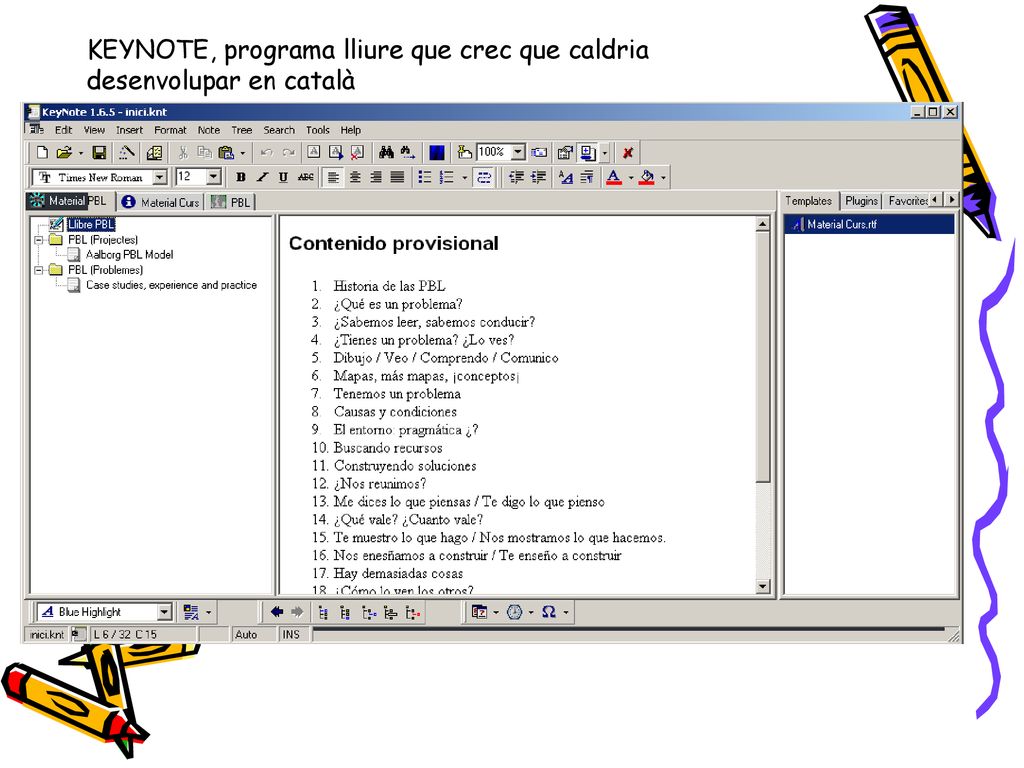Select Case studies, experience and practice node
This screenshot has height=768, width=1024.
point(171,285)
